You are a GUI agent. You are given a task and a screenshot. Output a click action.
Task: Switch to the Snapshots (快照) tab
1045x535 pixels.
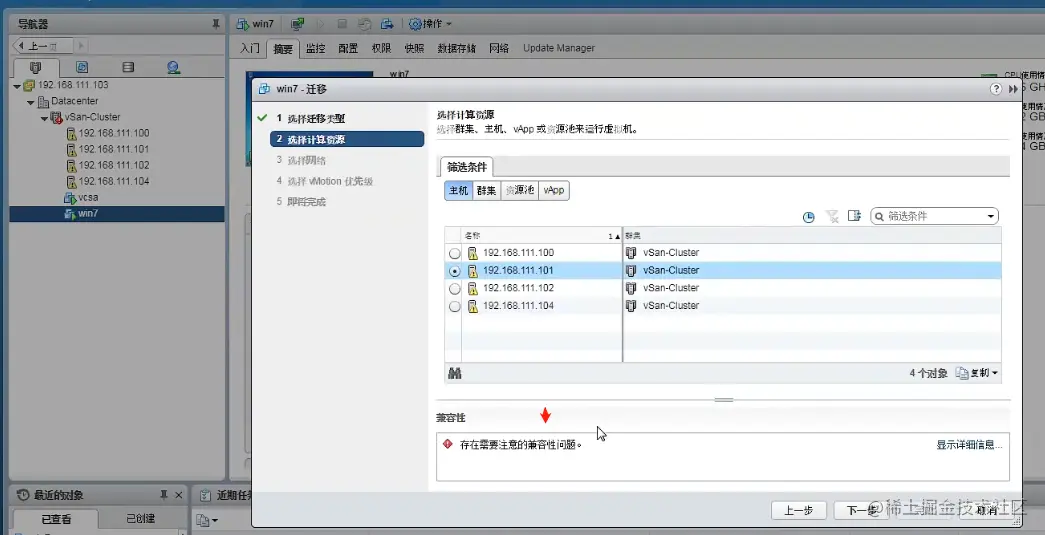(x=414, y=48)
